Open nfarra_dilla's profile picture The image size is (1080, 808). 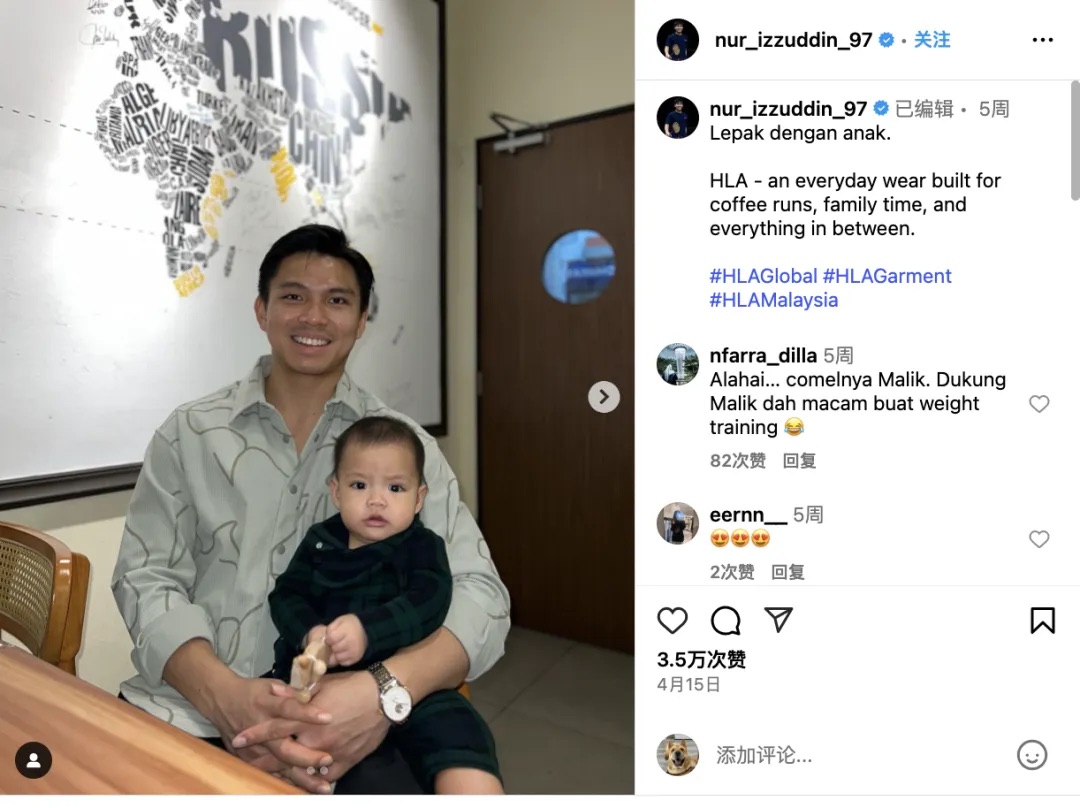coord(678,364)
